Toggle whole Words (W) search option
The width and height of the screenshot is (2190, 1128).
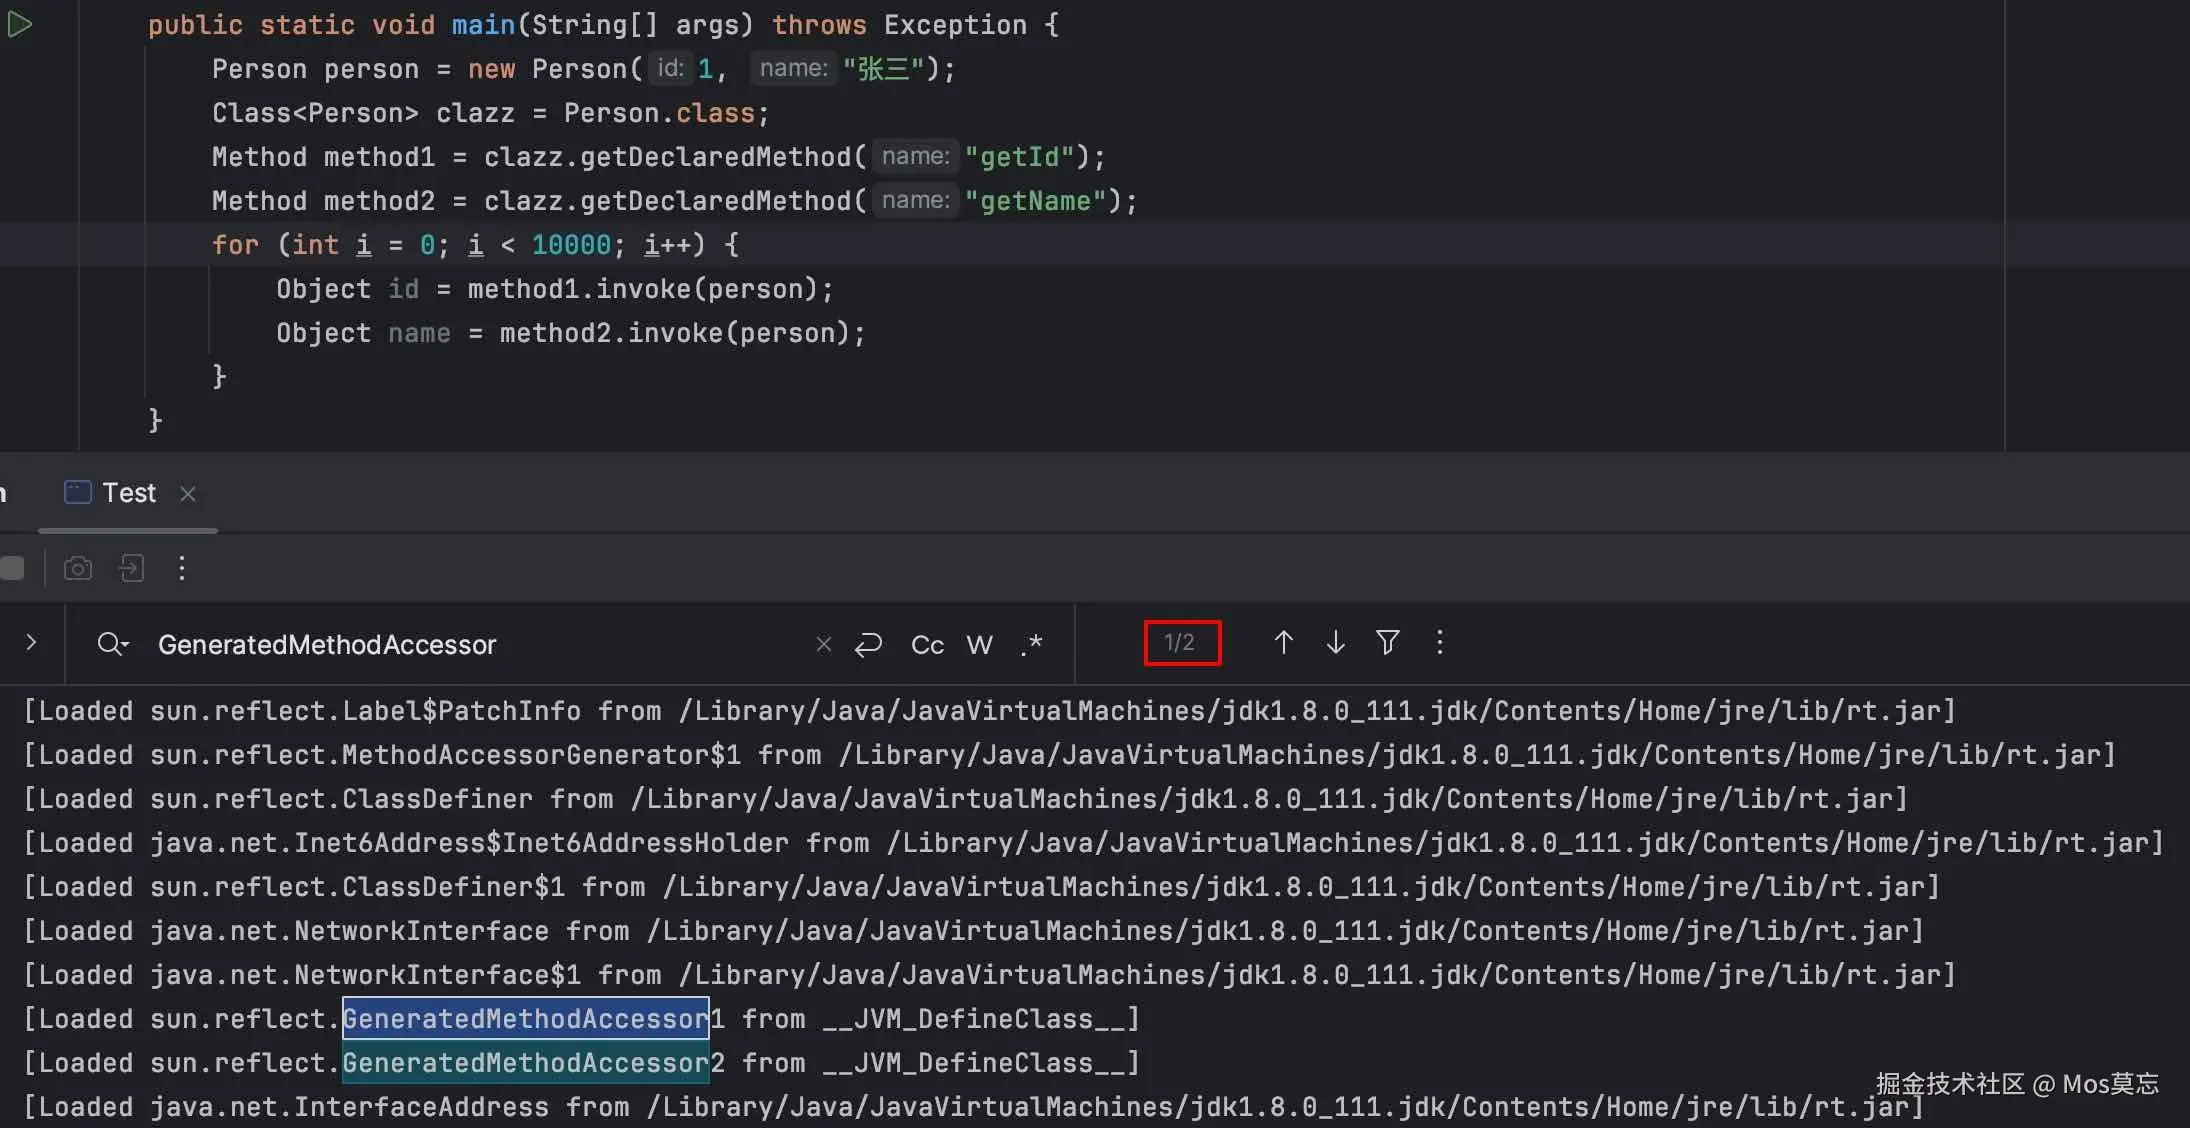pyautogui.click(x=979, y=645)
